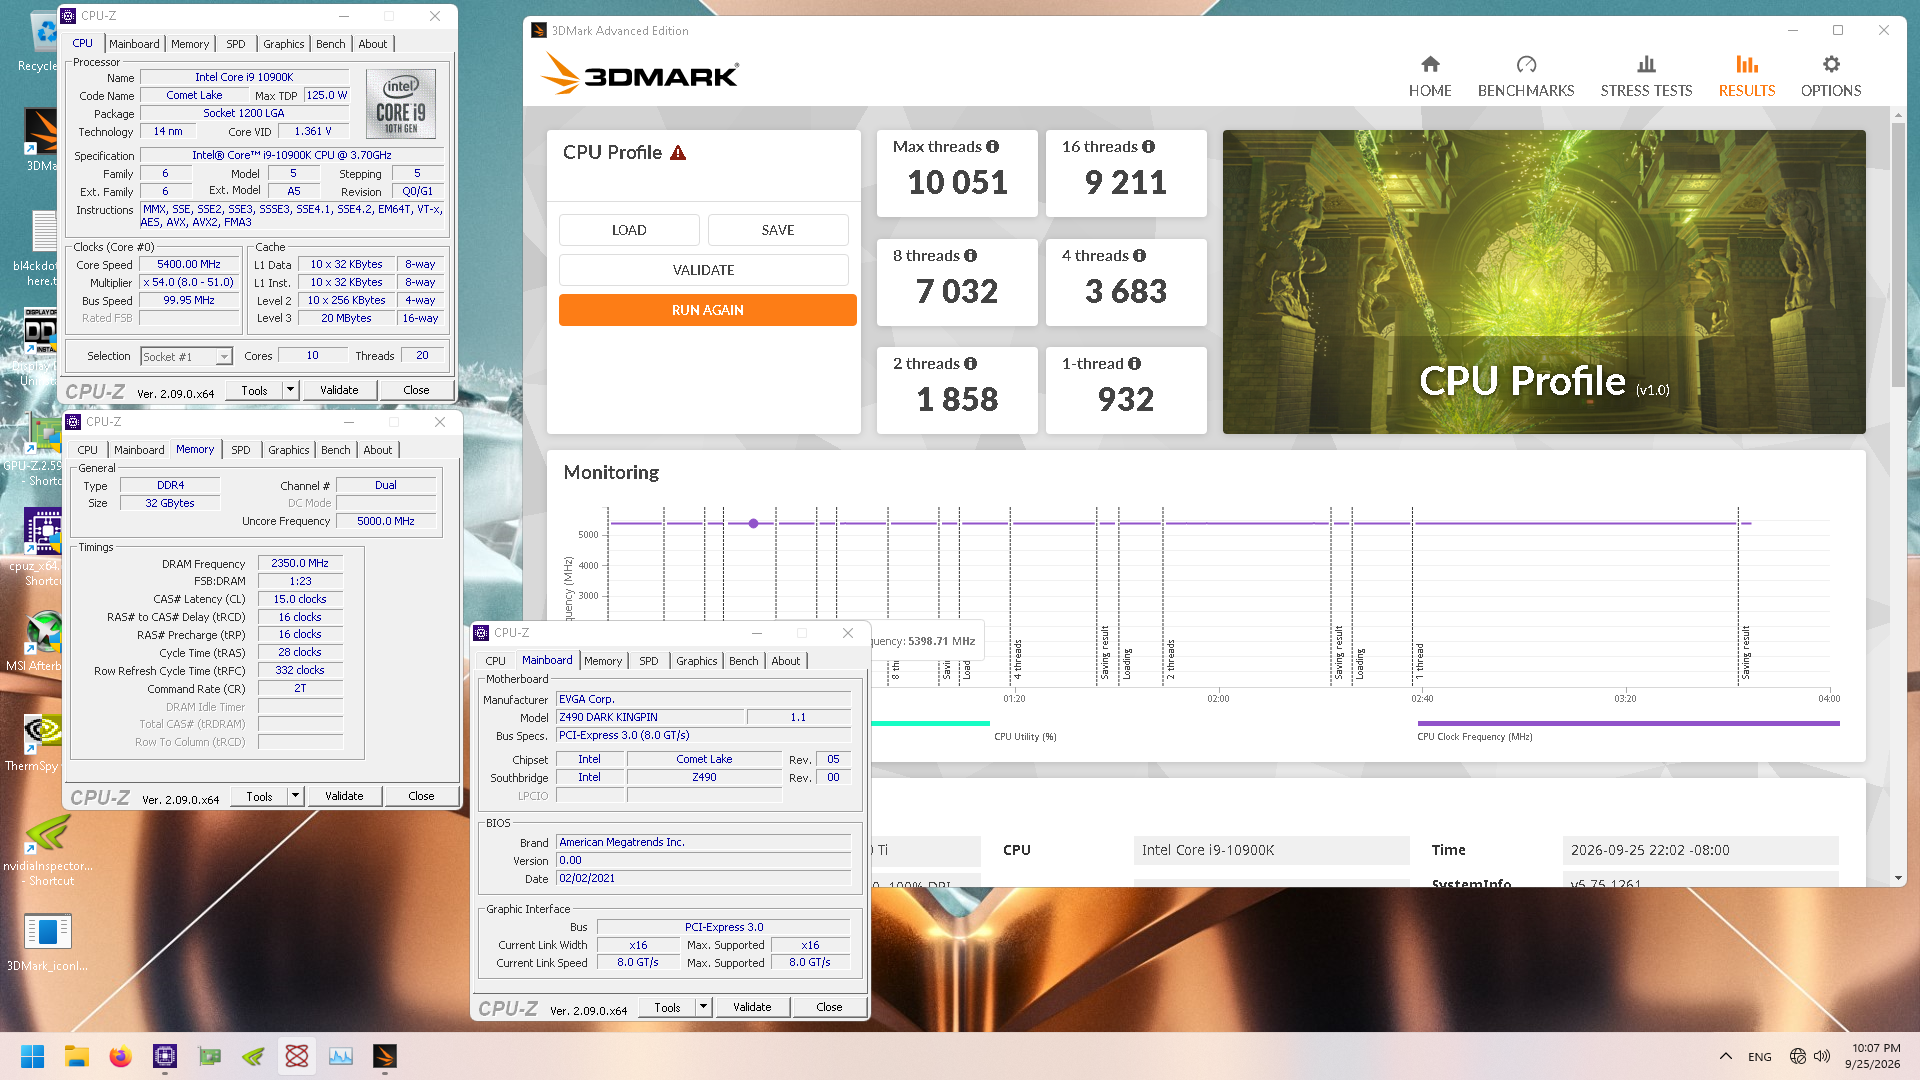Click Max threads score 10 051
The width and height of the screenshot is (1920, 1080).
tap(957, 182)
